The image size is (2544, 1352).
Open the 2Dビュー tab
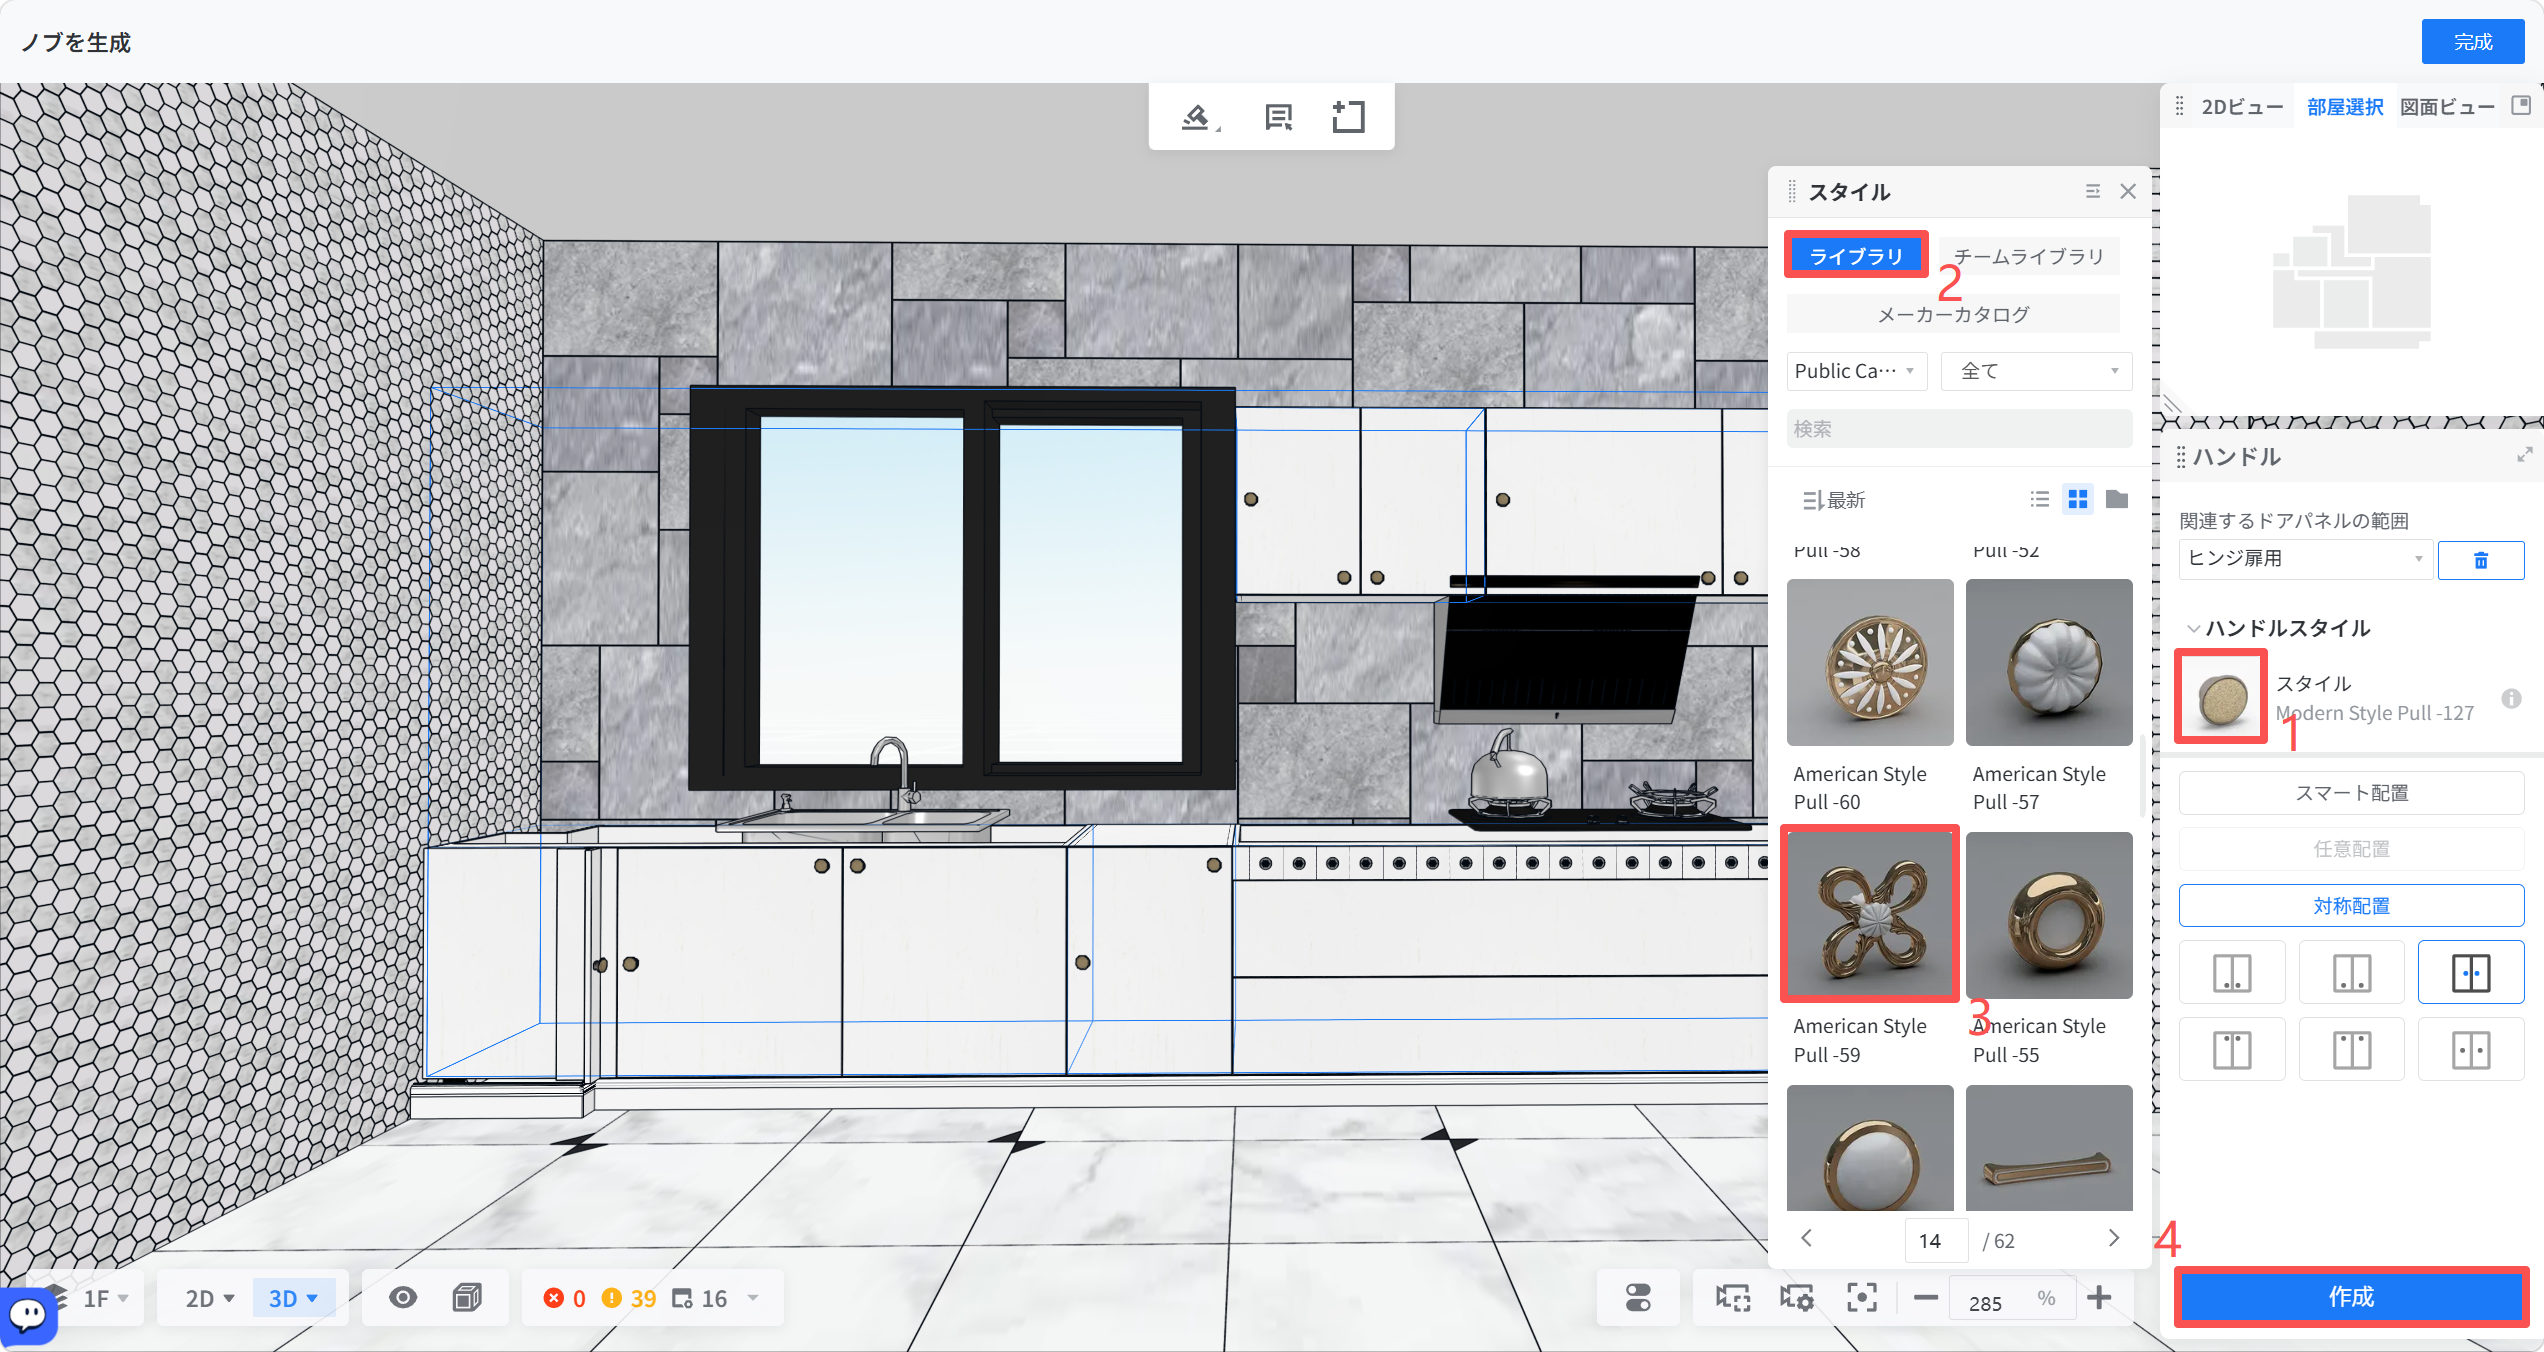click(2242, 107)
